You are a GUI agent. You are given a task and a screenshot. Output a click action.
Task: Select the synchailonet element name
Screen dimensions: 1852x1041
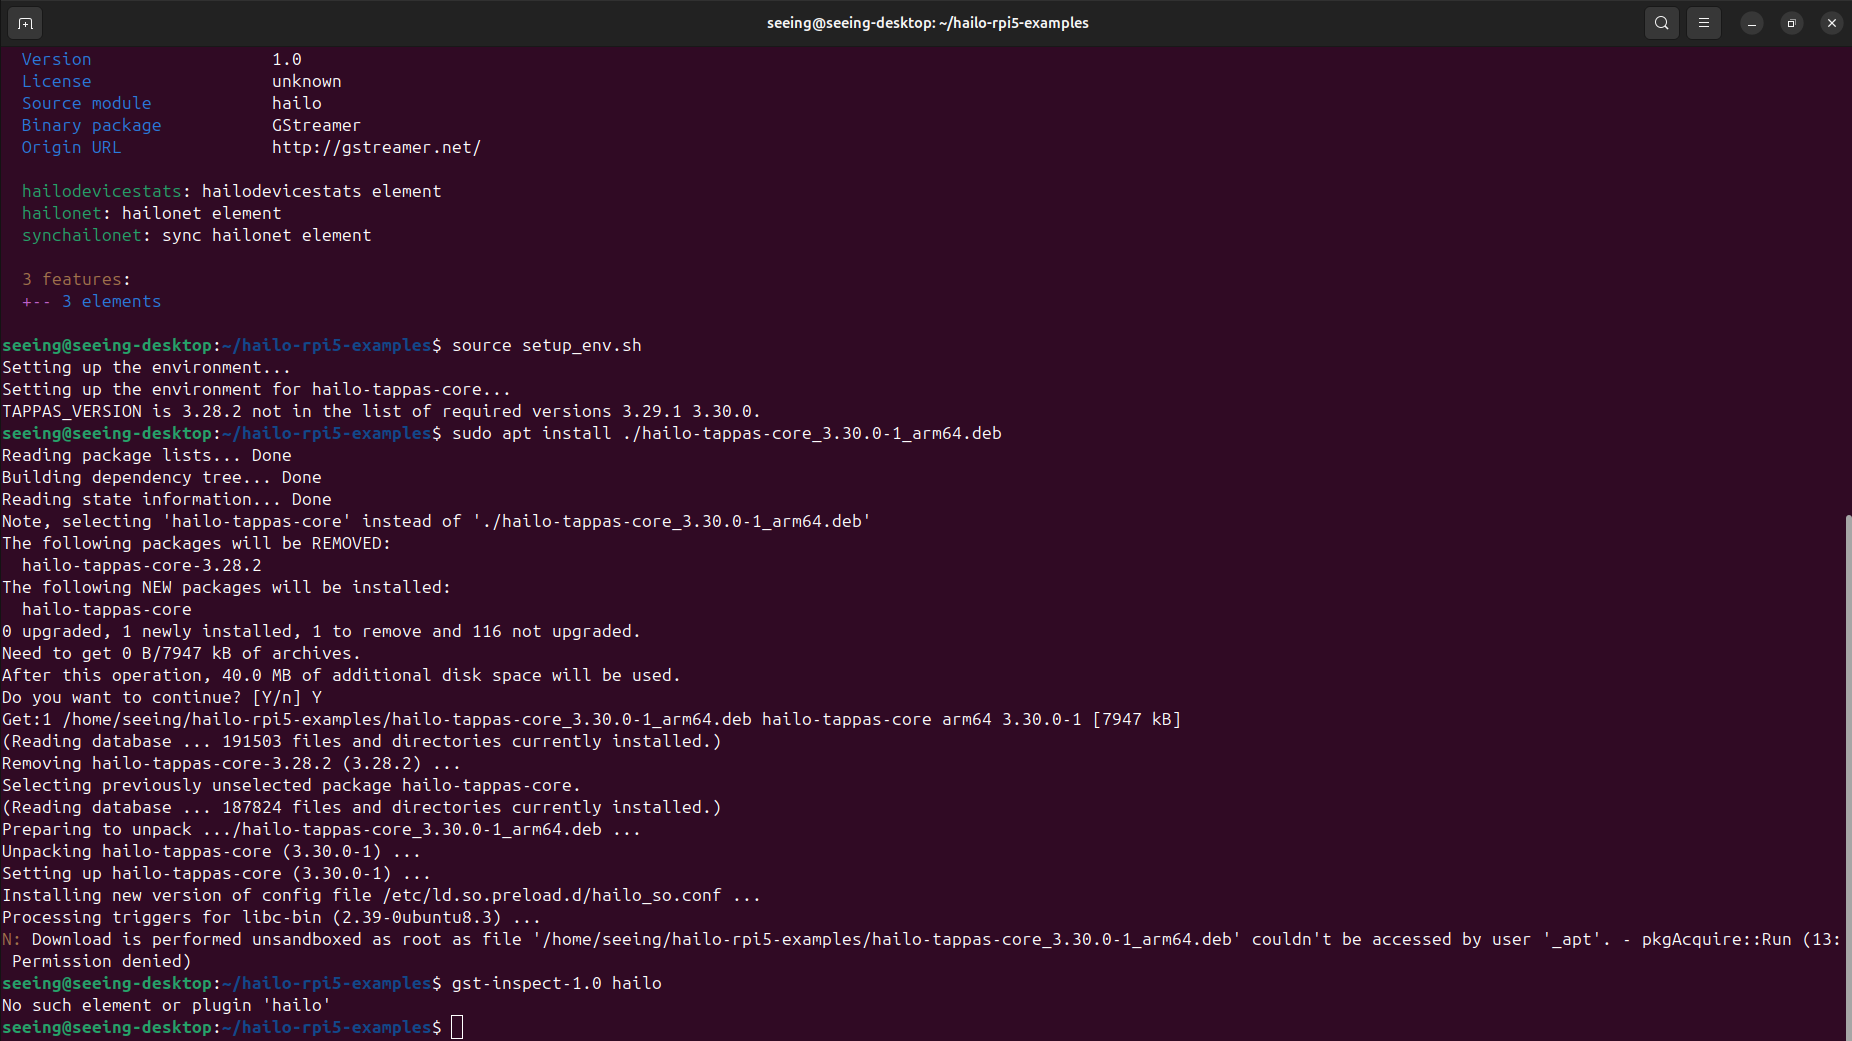click(81, 235)
